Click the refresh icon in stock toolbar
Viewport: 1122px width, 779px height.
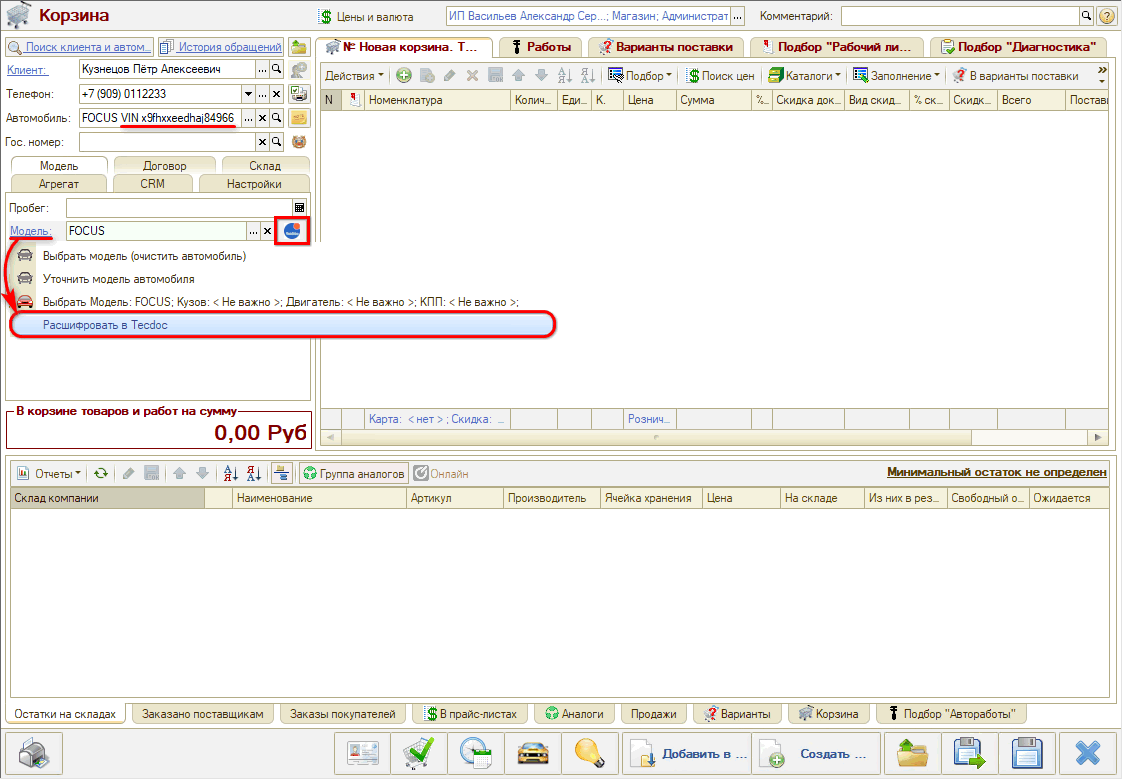(x=101, y=474)
